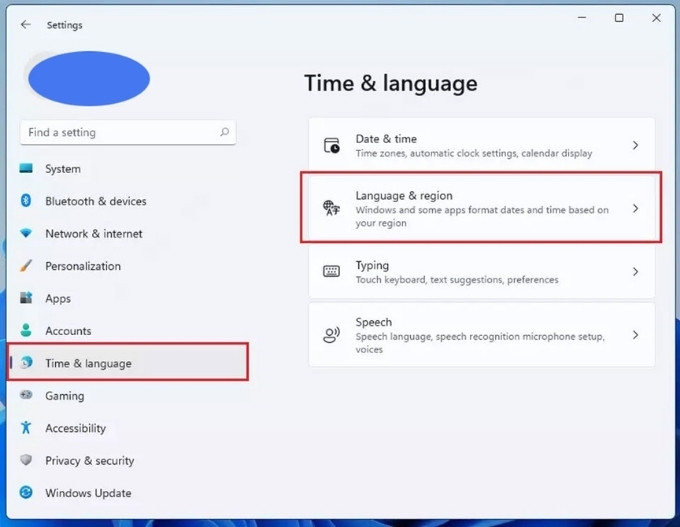
Task: Open Time & language in sidebar
Action: click(x=88, y=363)
